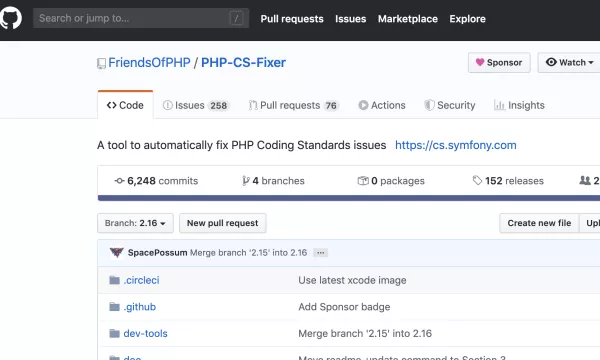This screenshot has height=360, width=600.
Task: Focus the Search or jump to field
Action: (x=141, y=18)
